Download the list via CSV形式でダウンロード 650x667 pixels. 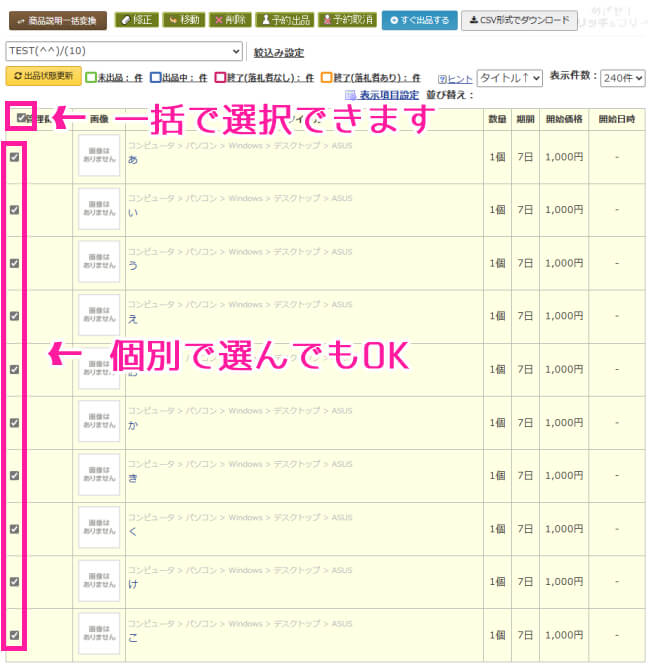518,20
